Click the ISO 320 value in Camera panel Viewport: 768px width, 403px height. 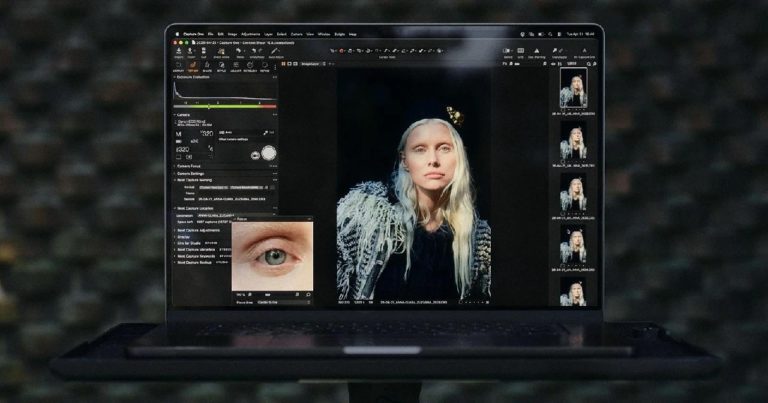[183, 150]
